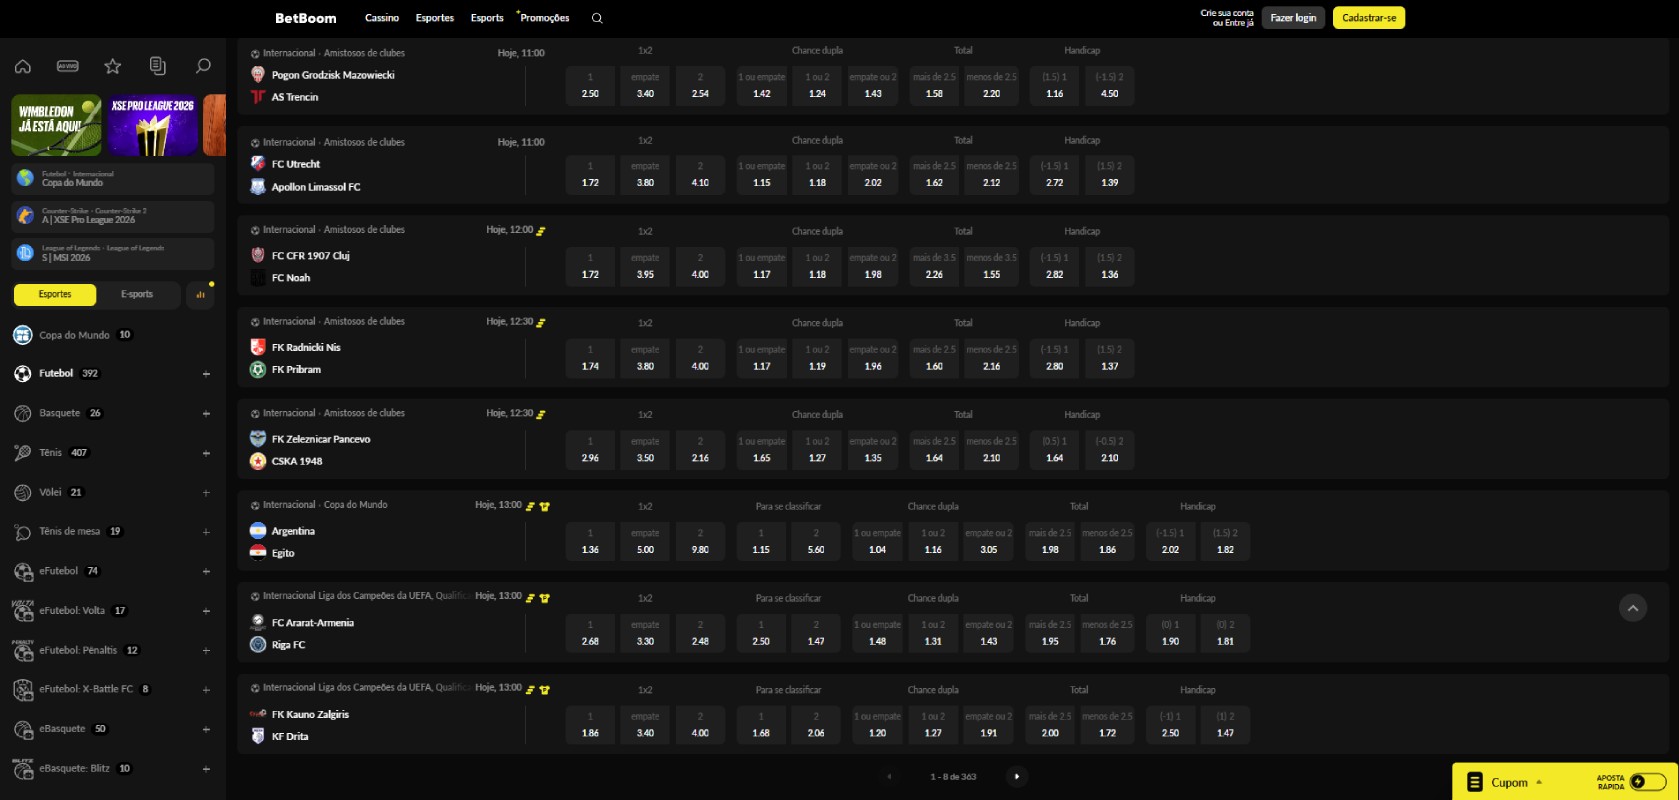Go to home icon in sidebar
Viewport: 1679px width, 800px height.
(x=23, y=66)
